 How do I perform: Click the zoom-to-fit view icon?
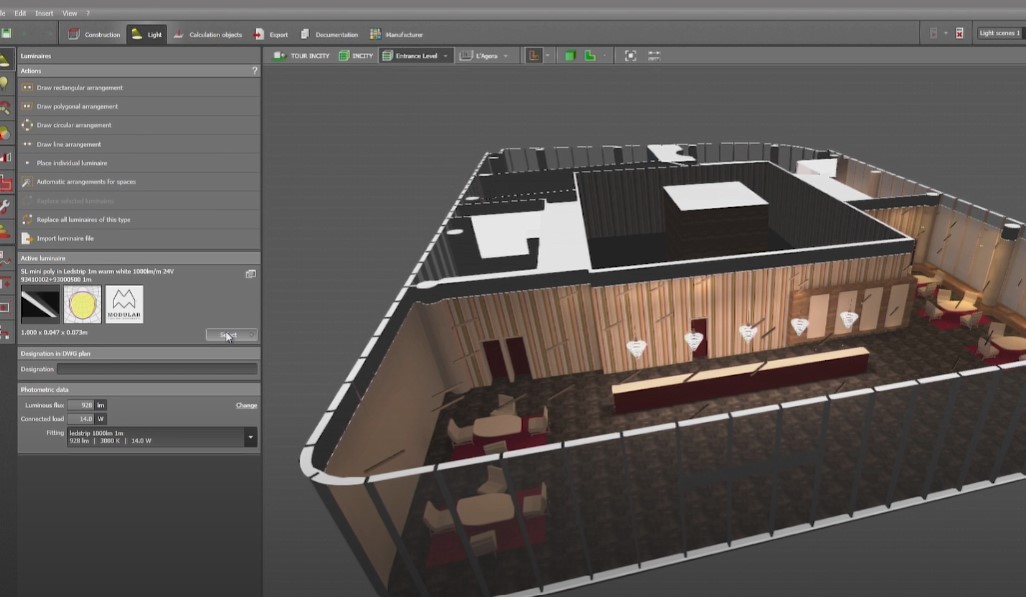630,56
